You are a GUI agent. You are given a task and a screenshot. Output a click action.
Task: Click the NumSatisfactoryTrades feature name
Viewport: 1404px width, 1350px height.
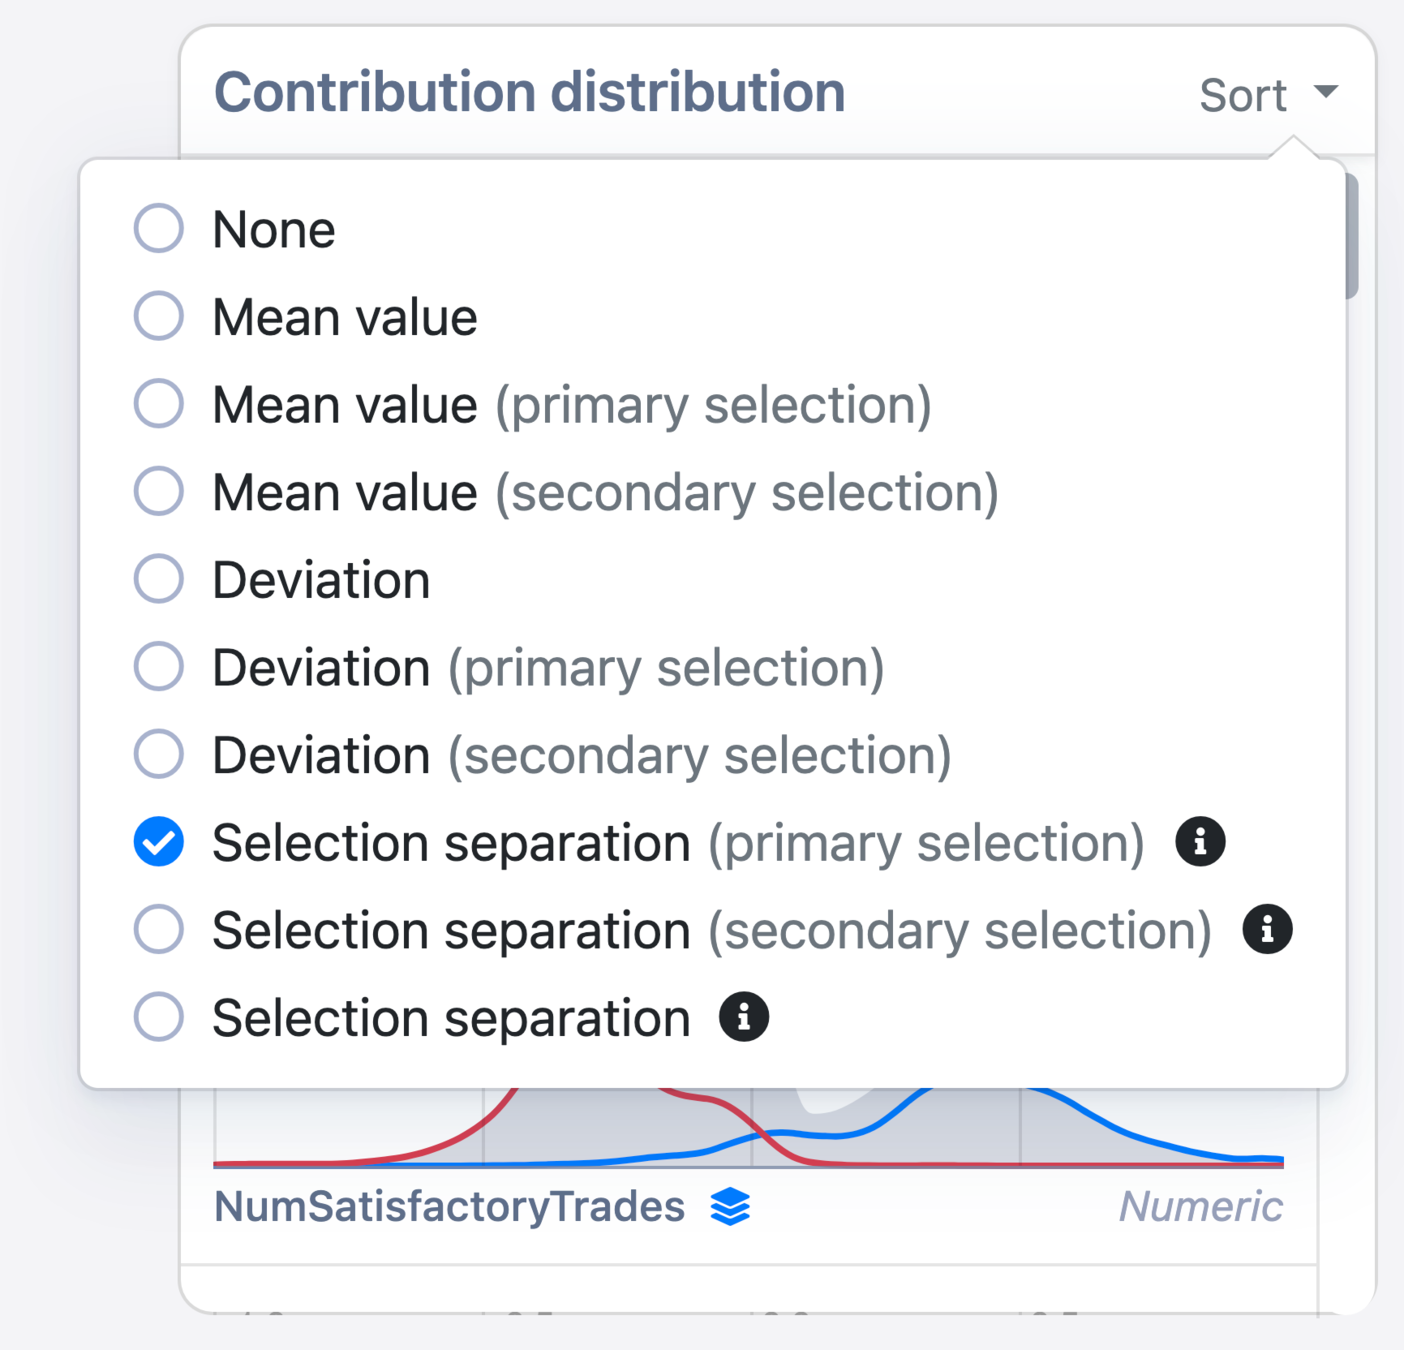(x=449, y=1207)
